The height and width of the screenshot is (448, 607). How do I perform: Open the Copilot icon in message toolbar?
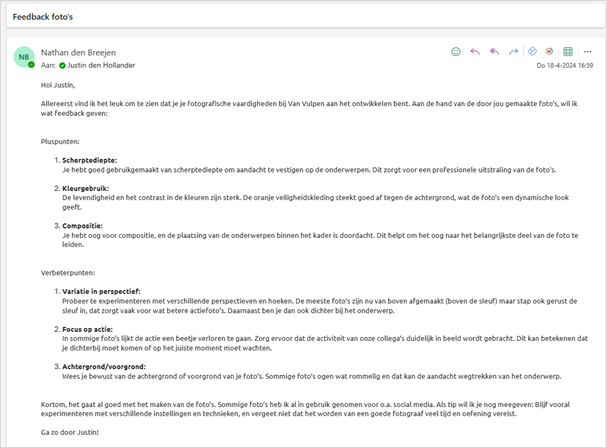pos(550,51)
